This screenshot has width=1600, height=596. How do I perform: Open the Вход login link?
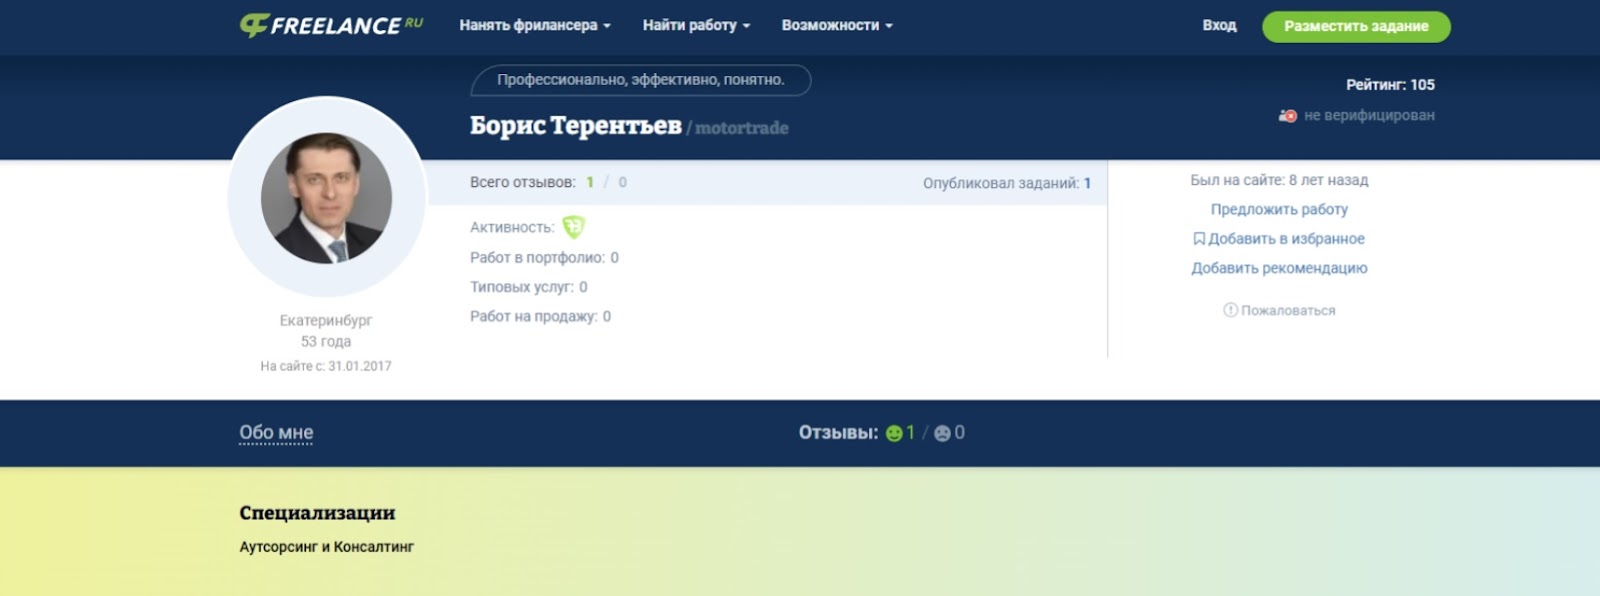tap(1219, 25)
